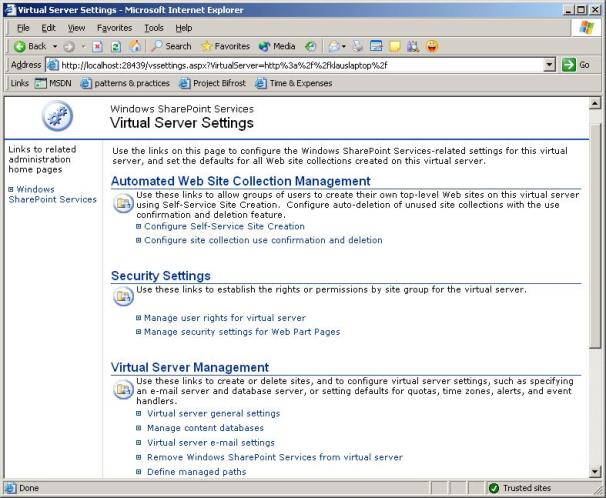Open the Back history dropdown arrow
This screenshot has height=498, width=606.
pyautogui.click(x=55, y=46)
